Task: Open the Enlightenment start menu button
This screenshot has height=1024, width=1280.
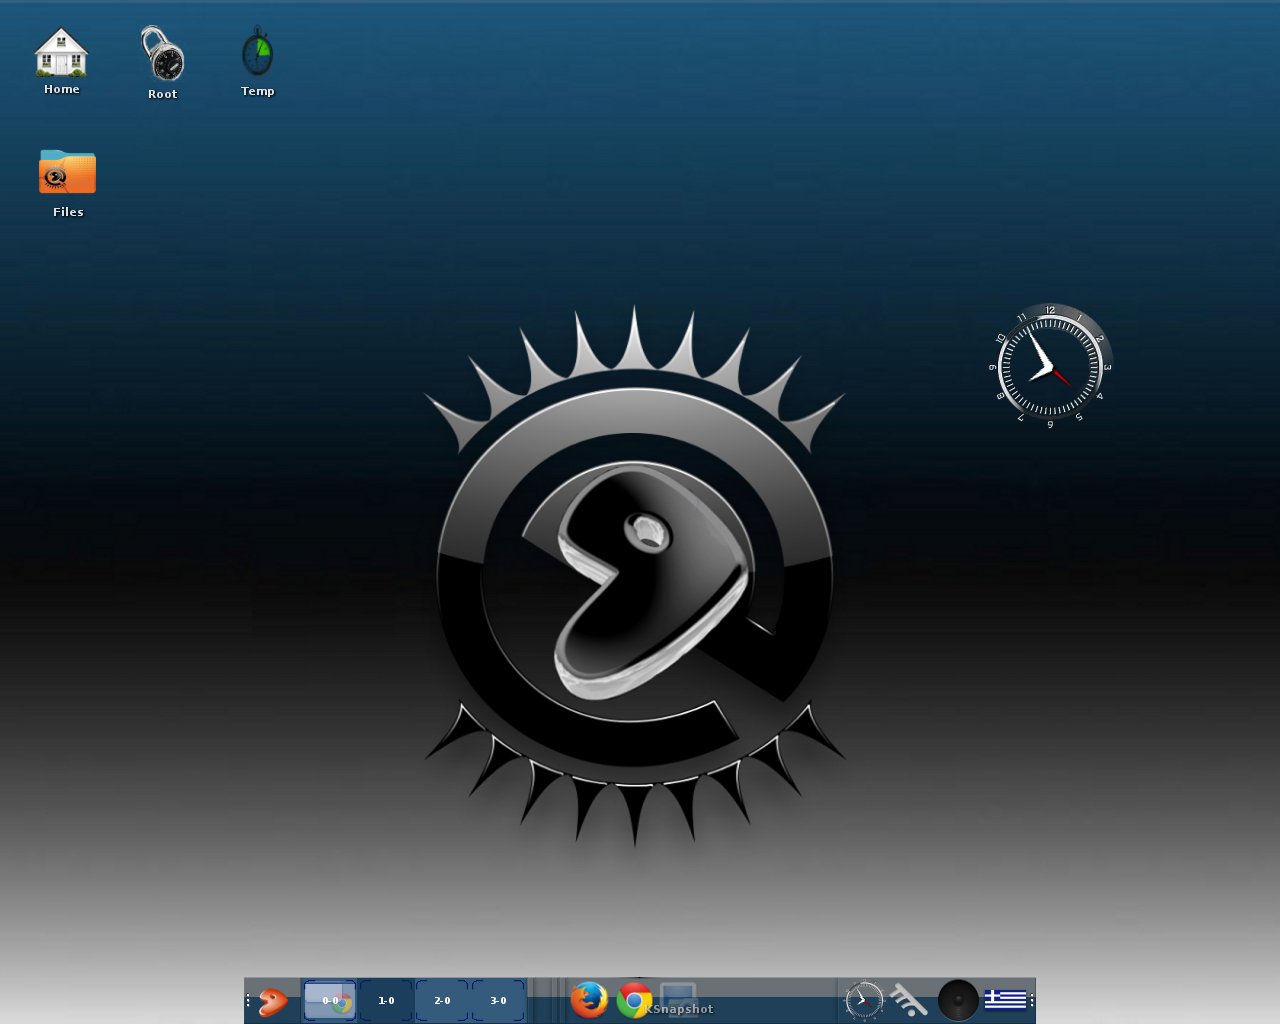Action: pyautogui.click(x=272, y=1000)
